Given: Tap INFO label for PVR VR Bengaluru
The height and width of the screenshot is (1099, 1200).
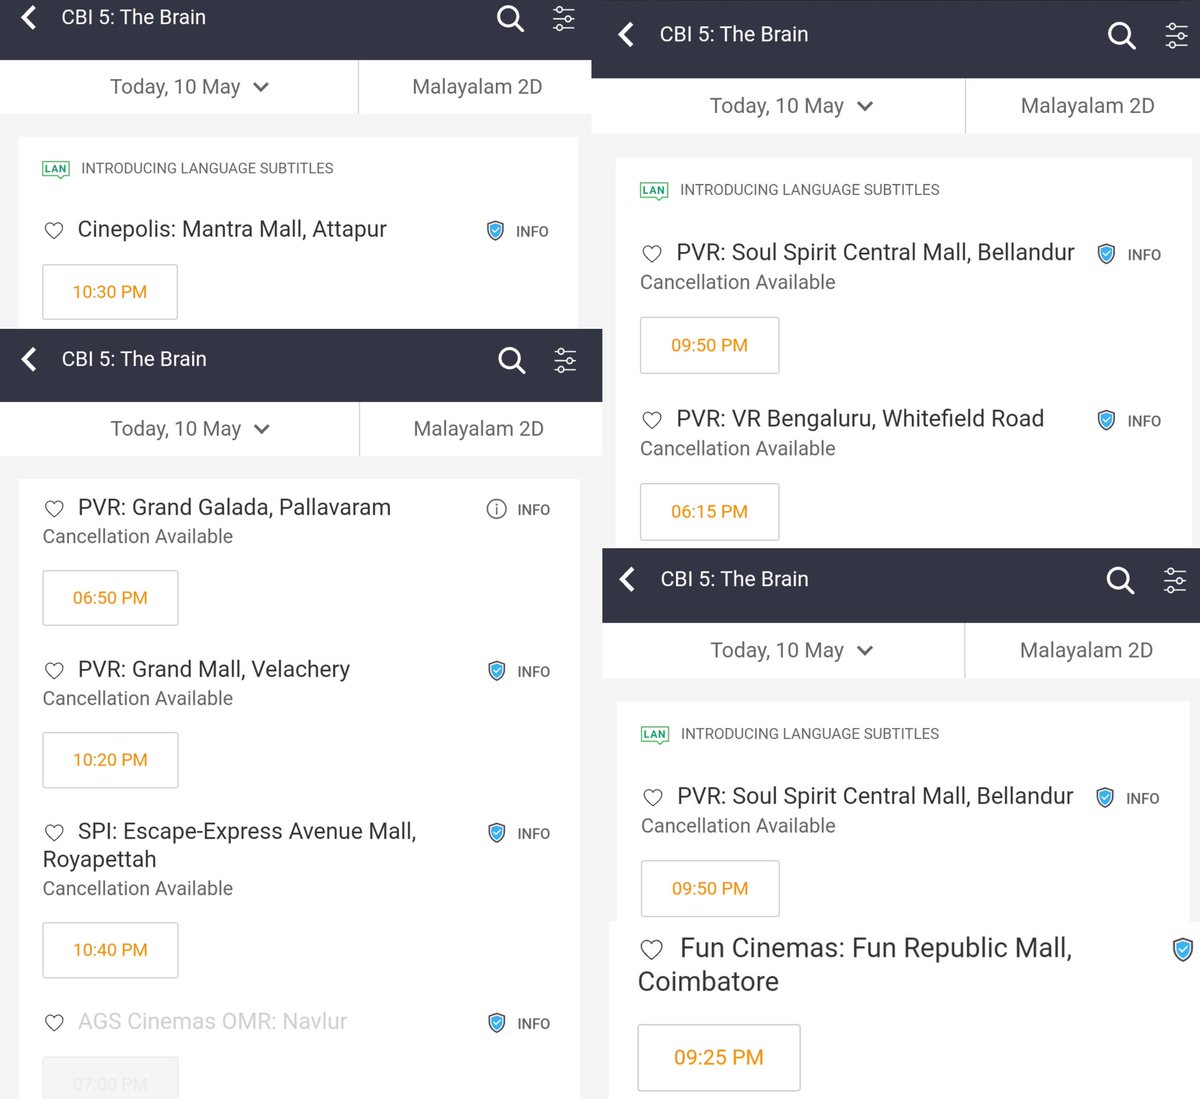Looking at the screenshot, I should coord(1144,421).
